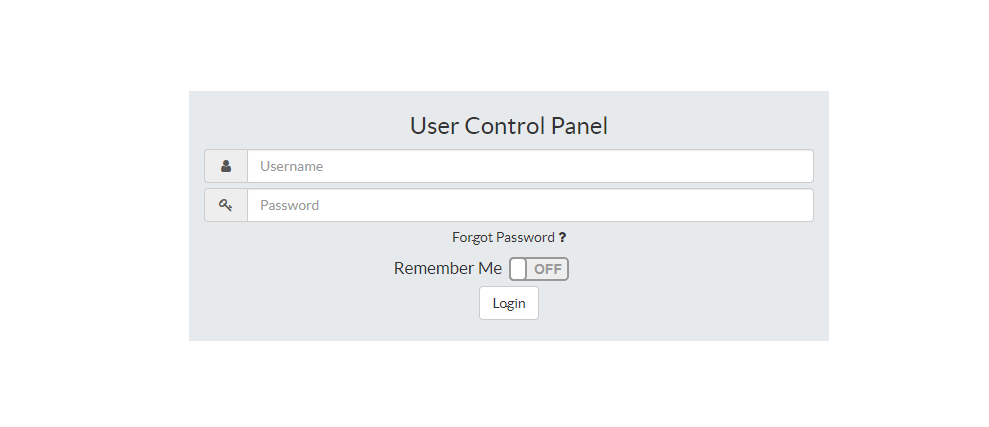Click the question mark after Forgot Password
Viewport: 989px width, 427px height.
[x=562, y=238]
